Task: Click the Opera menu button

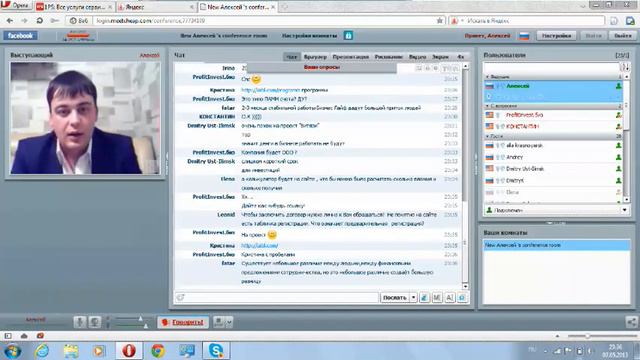Action: pos(16,6)
